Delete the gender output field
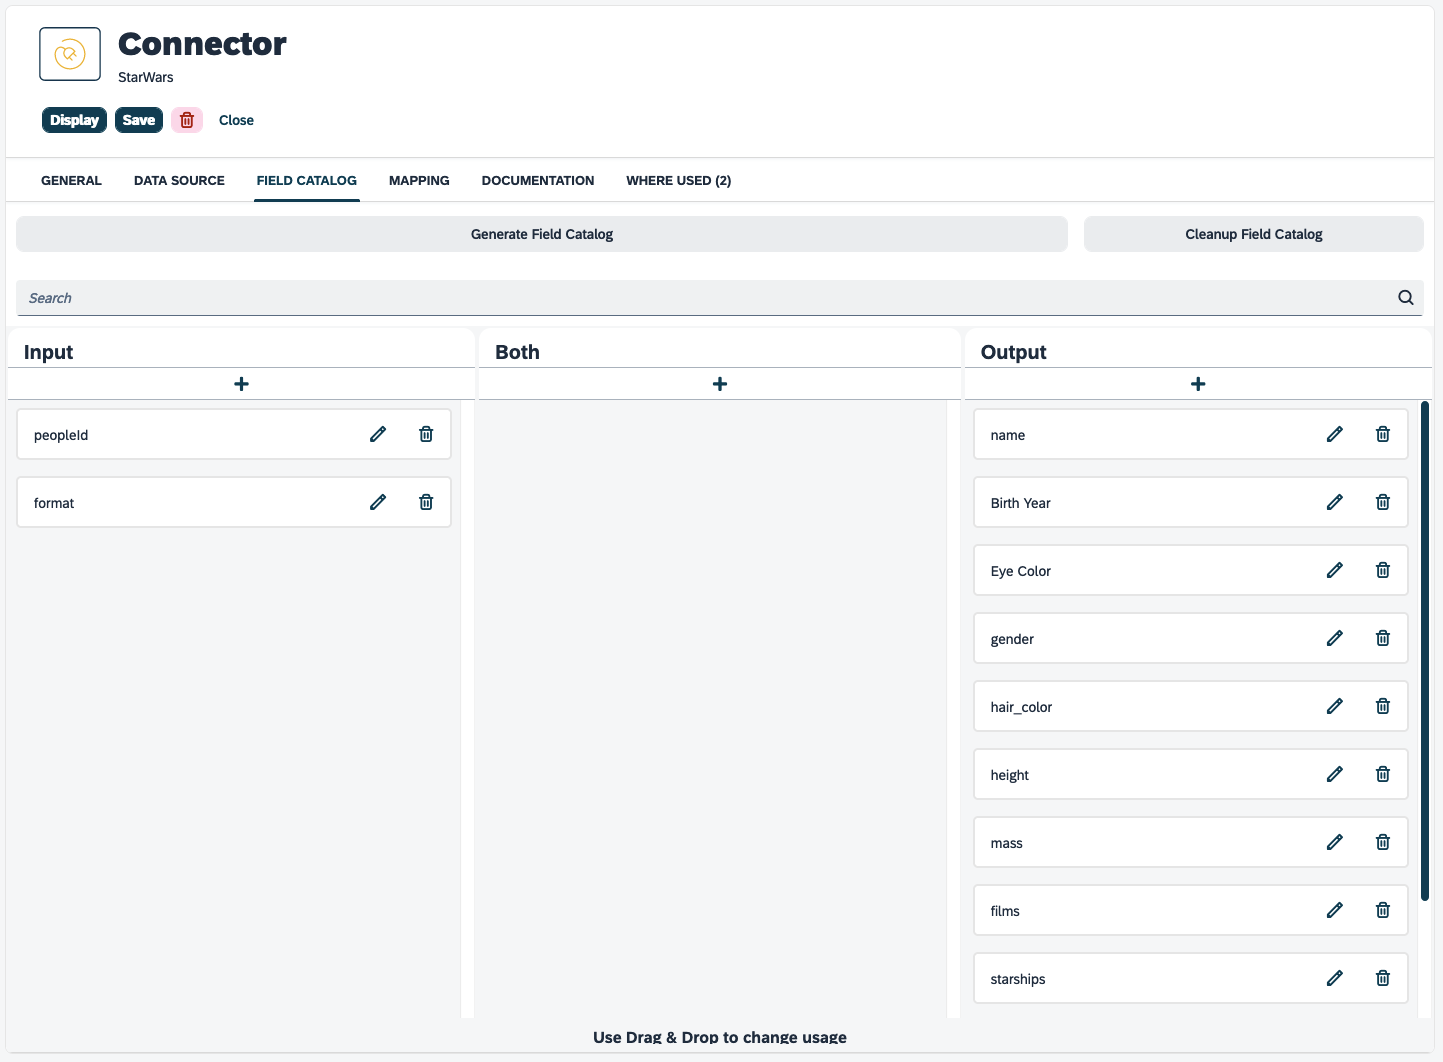Image resolution: width=1443 pixels, height=1062 pixels. tap(1383, 638)
